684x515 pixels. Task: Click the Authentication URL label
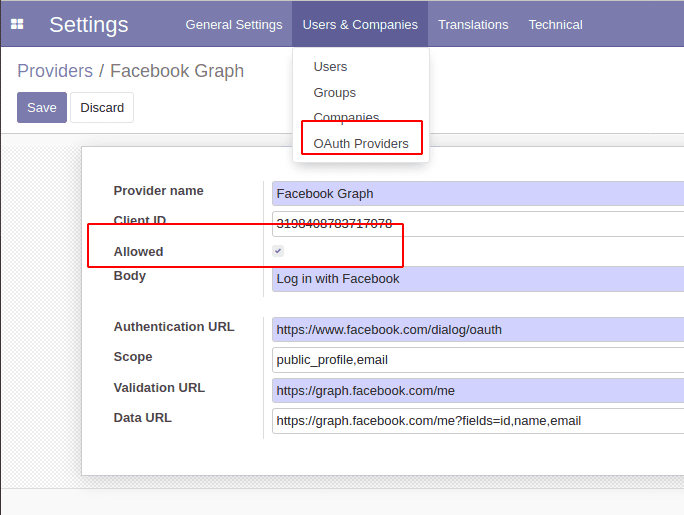(174, 327)
